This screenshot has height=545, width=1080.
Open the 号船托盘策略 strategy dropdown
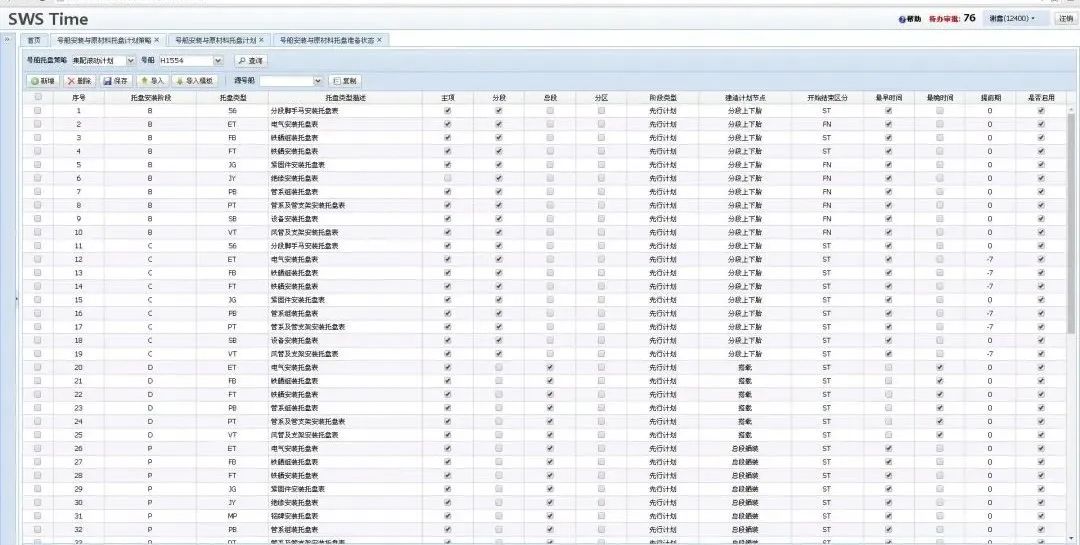click(x=131, y=61)
